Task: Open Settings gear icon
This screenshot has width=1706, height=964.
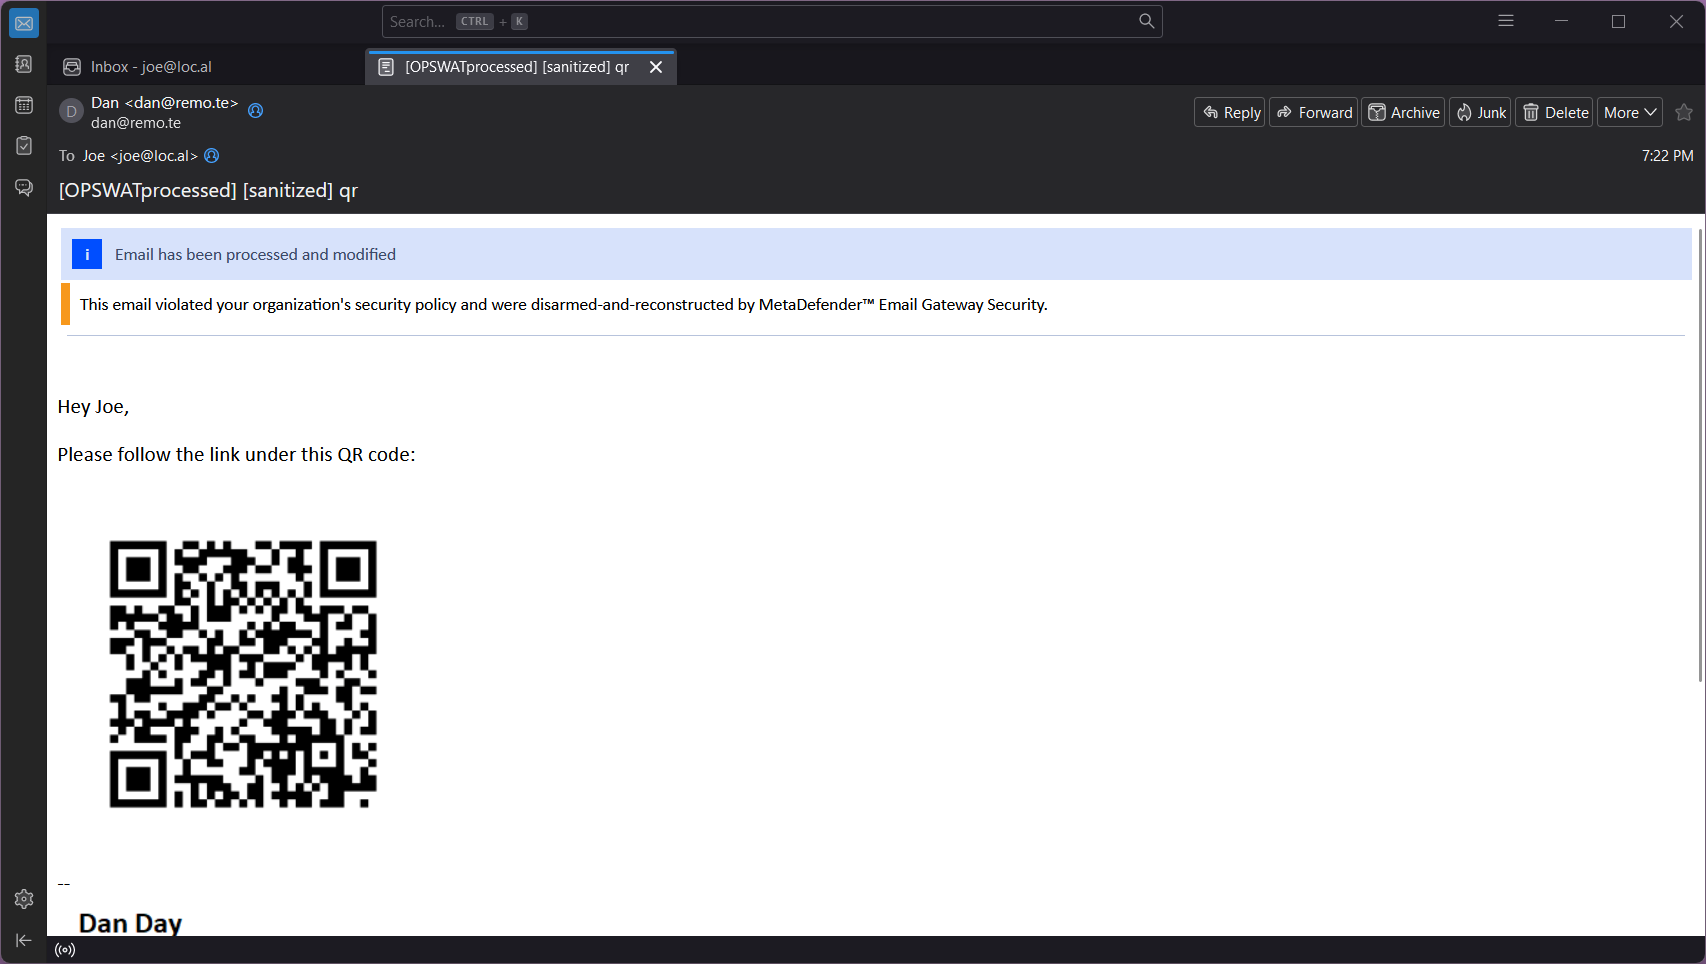Action: pos(24,899)
